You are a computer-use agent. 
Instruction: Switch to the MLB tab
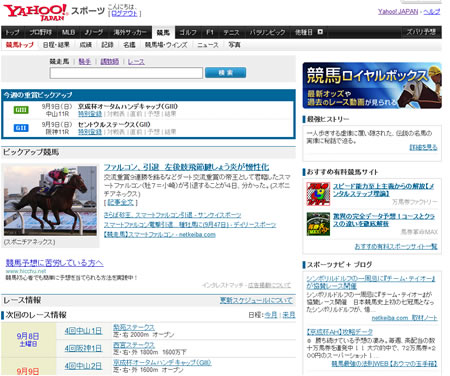(68, 32)
